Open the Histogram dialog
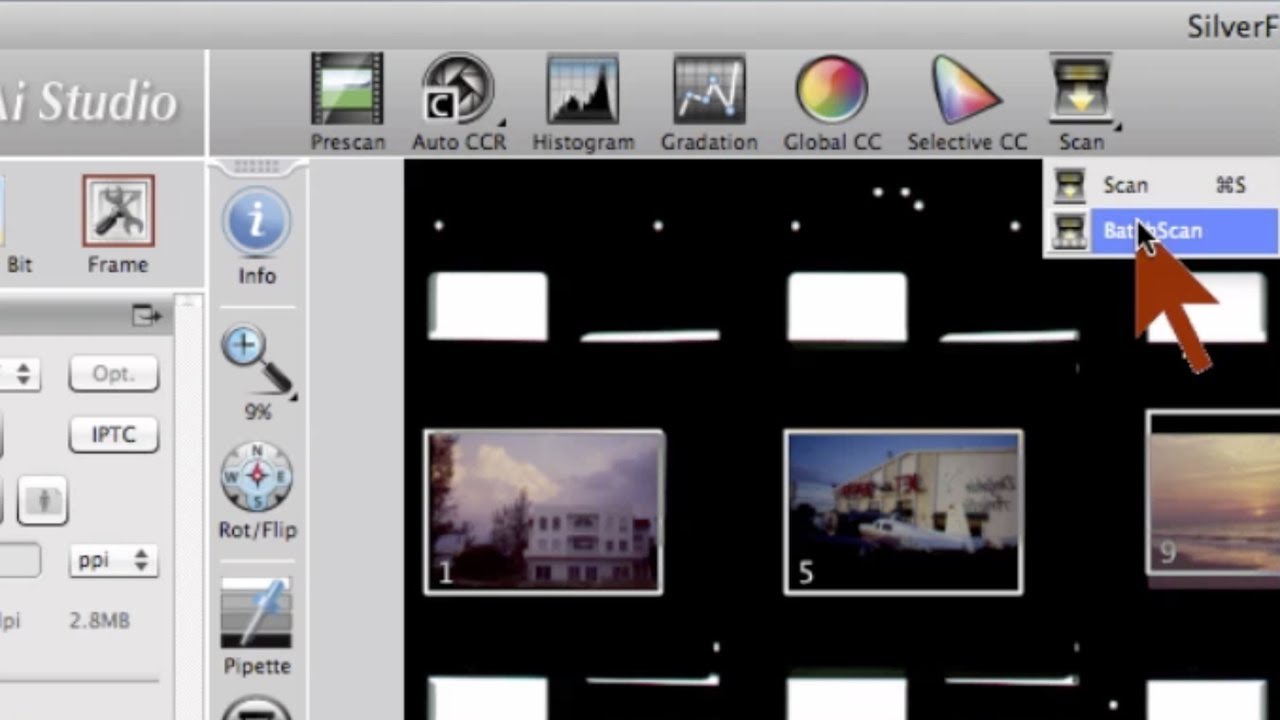The width and height of the screenshot is (1280, 720). tap(583, 103)
